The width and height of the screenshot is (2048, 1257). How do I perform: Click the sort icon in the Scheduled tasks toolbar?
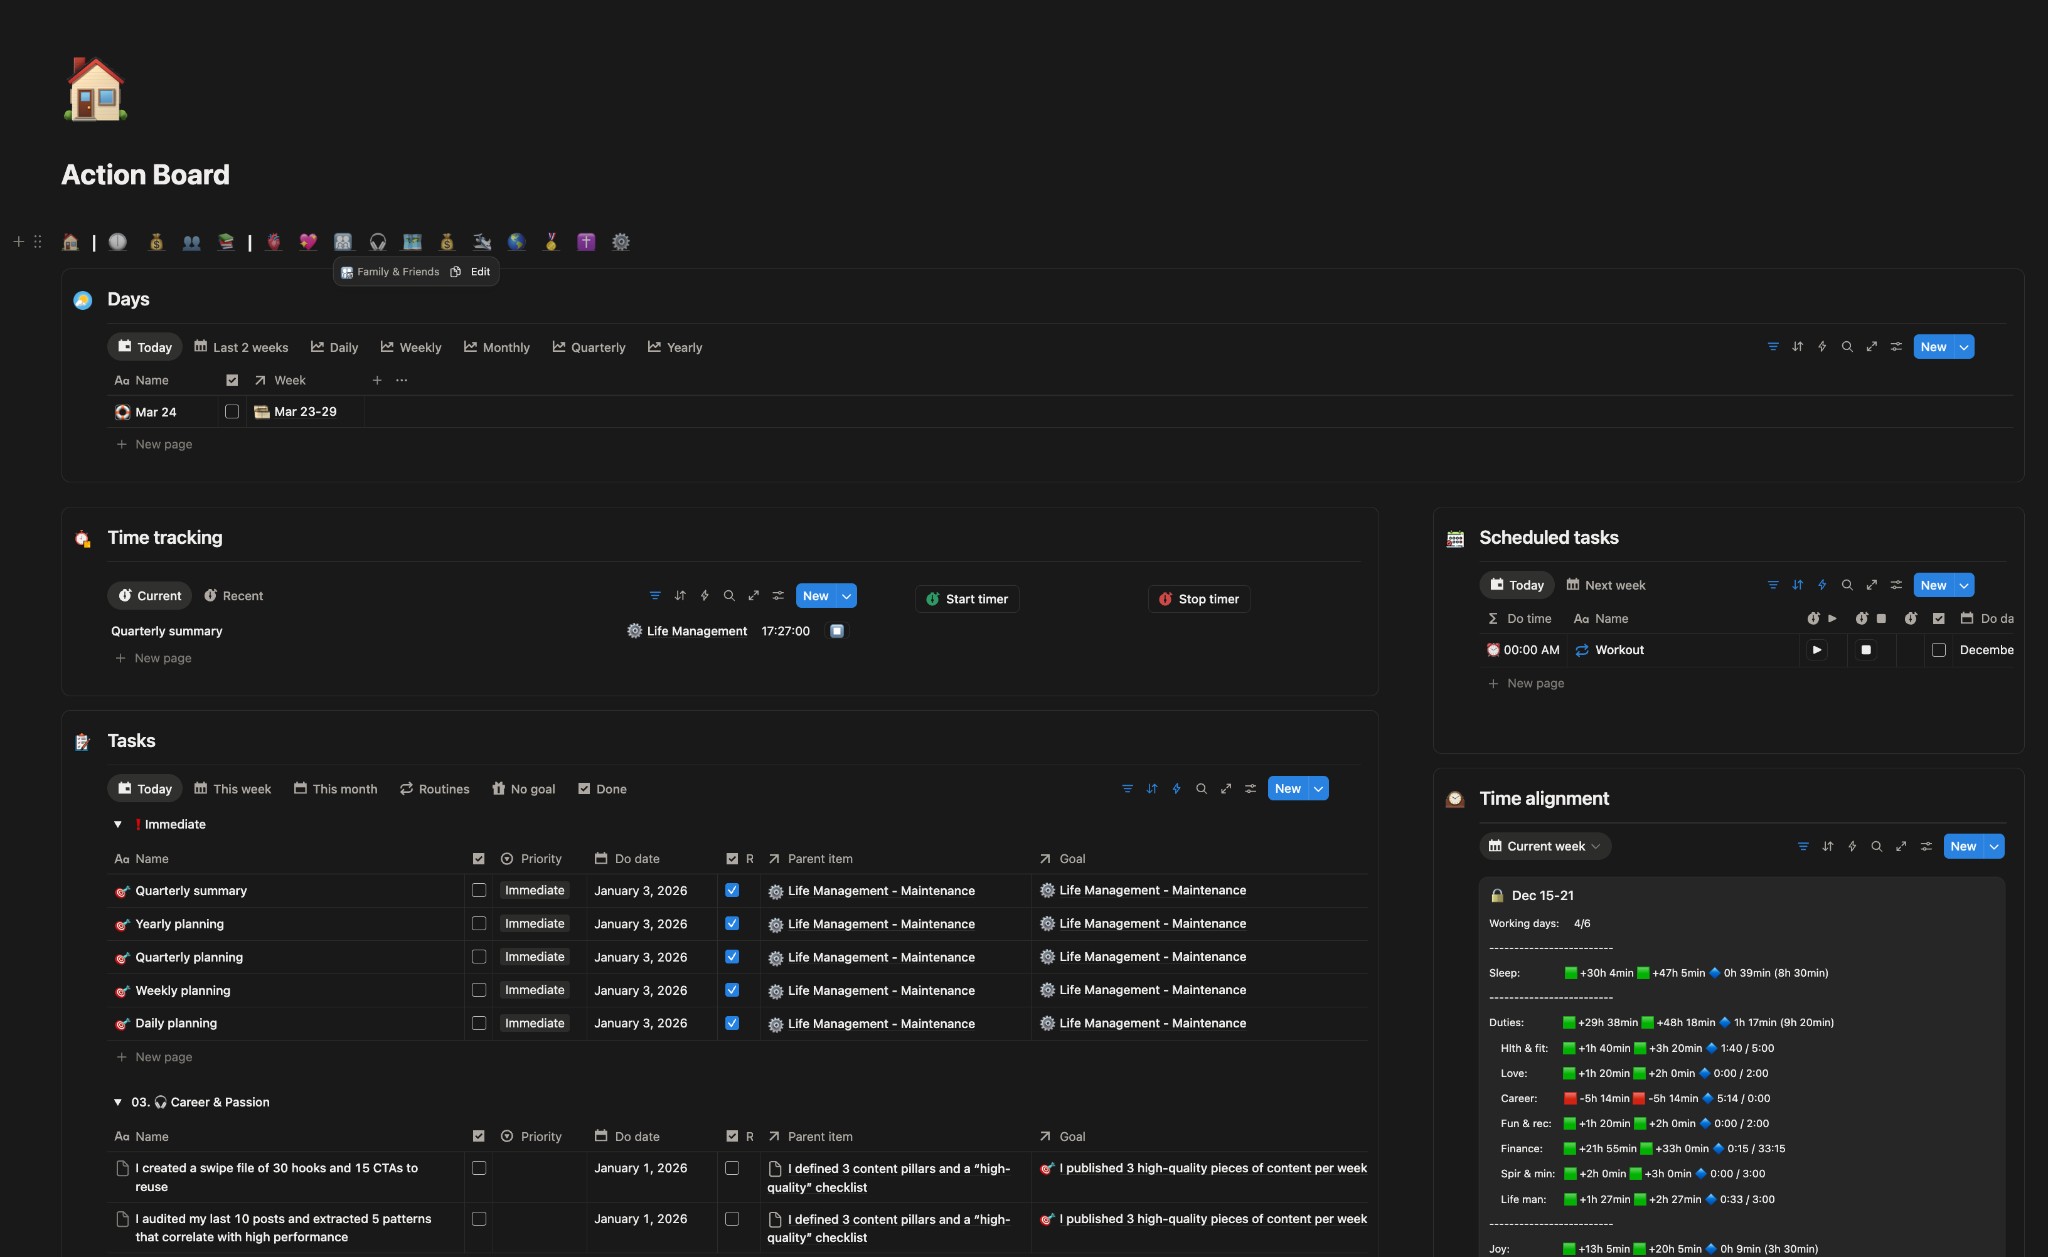tap(1797, 585)
